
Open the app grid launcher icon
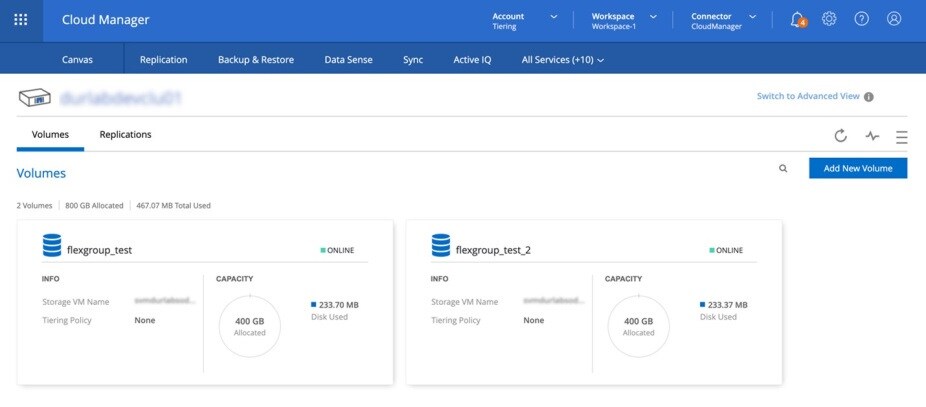21,19
